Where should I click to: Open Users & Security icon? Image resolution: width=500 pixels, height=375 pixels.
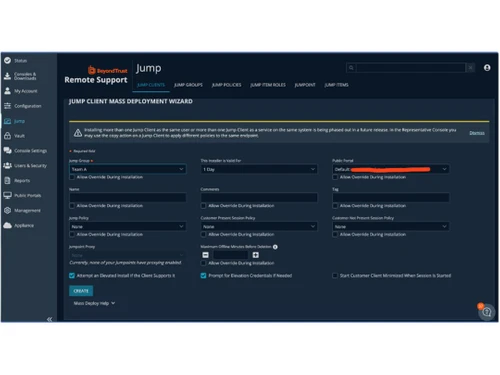[7, 165]
